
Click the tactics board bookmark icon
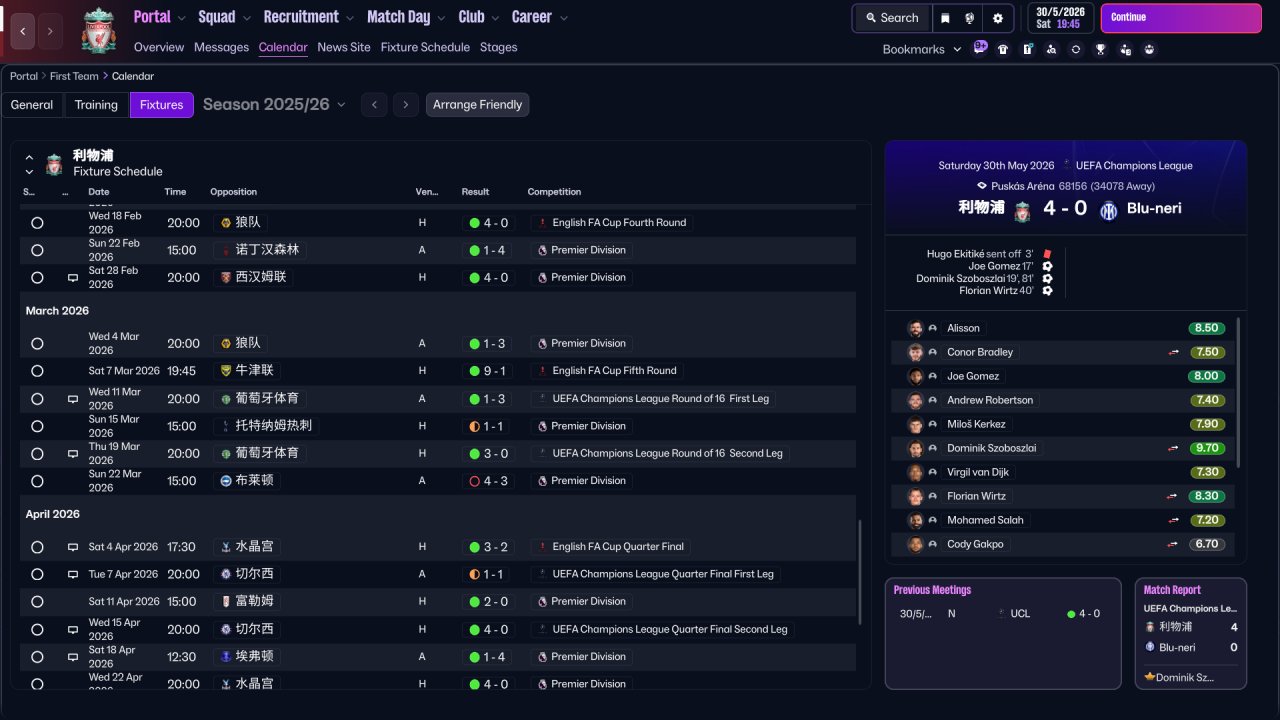[1027, 49]
